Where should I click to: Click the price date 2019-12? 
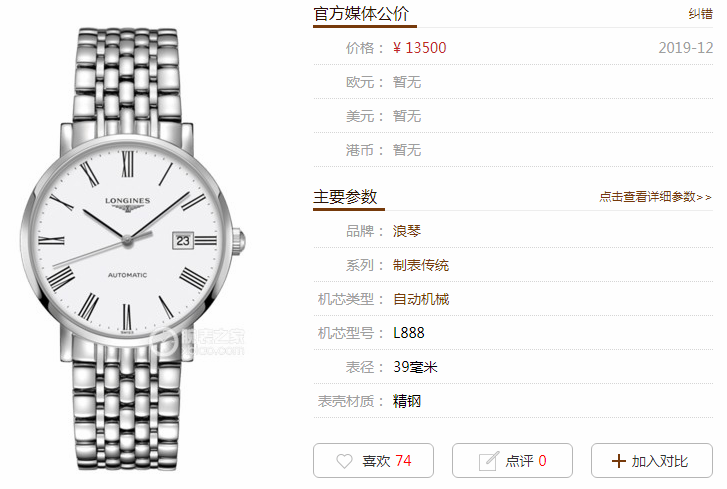pyautogui.click(x=685, y=48)
